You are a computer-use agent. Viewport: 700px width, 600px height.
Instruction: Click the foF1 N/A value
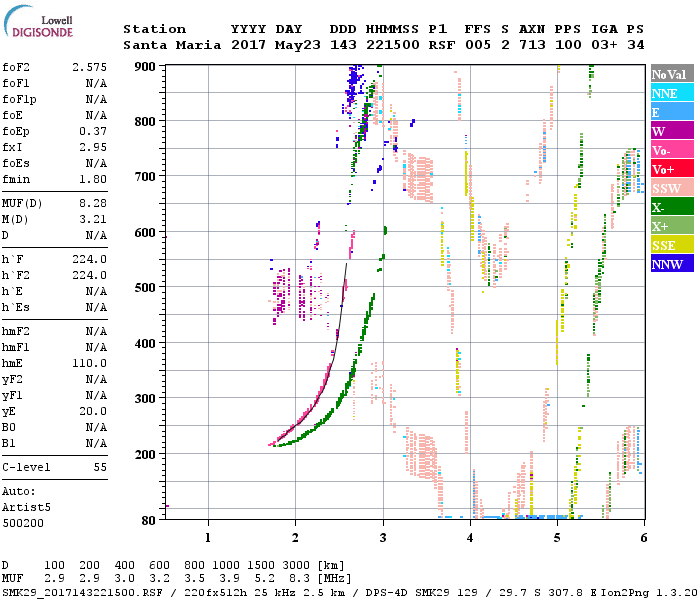click(97, 83)
